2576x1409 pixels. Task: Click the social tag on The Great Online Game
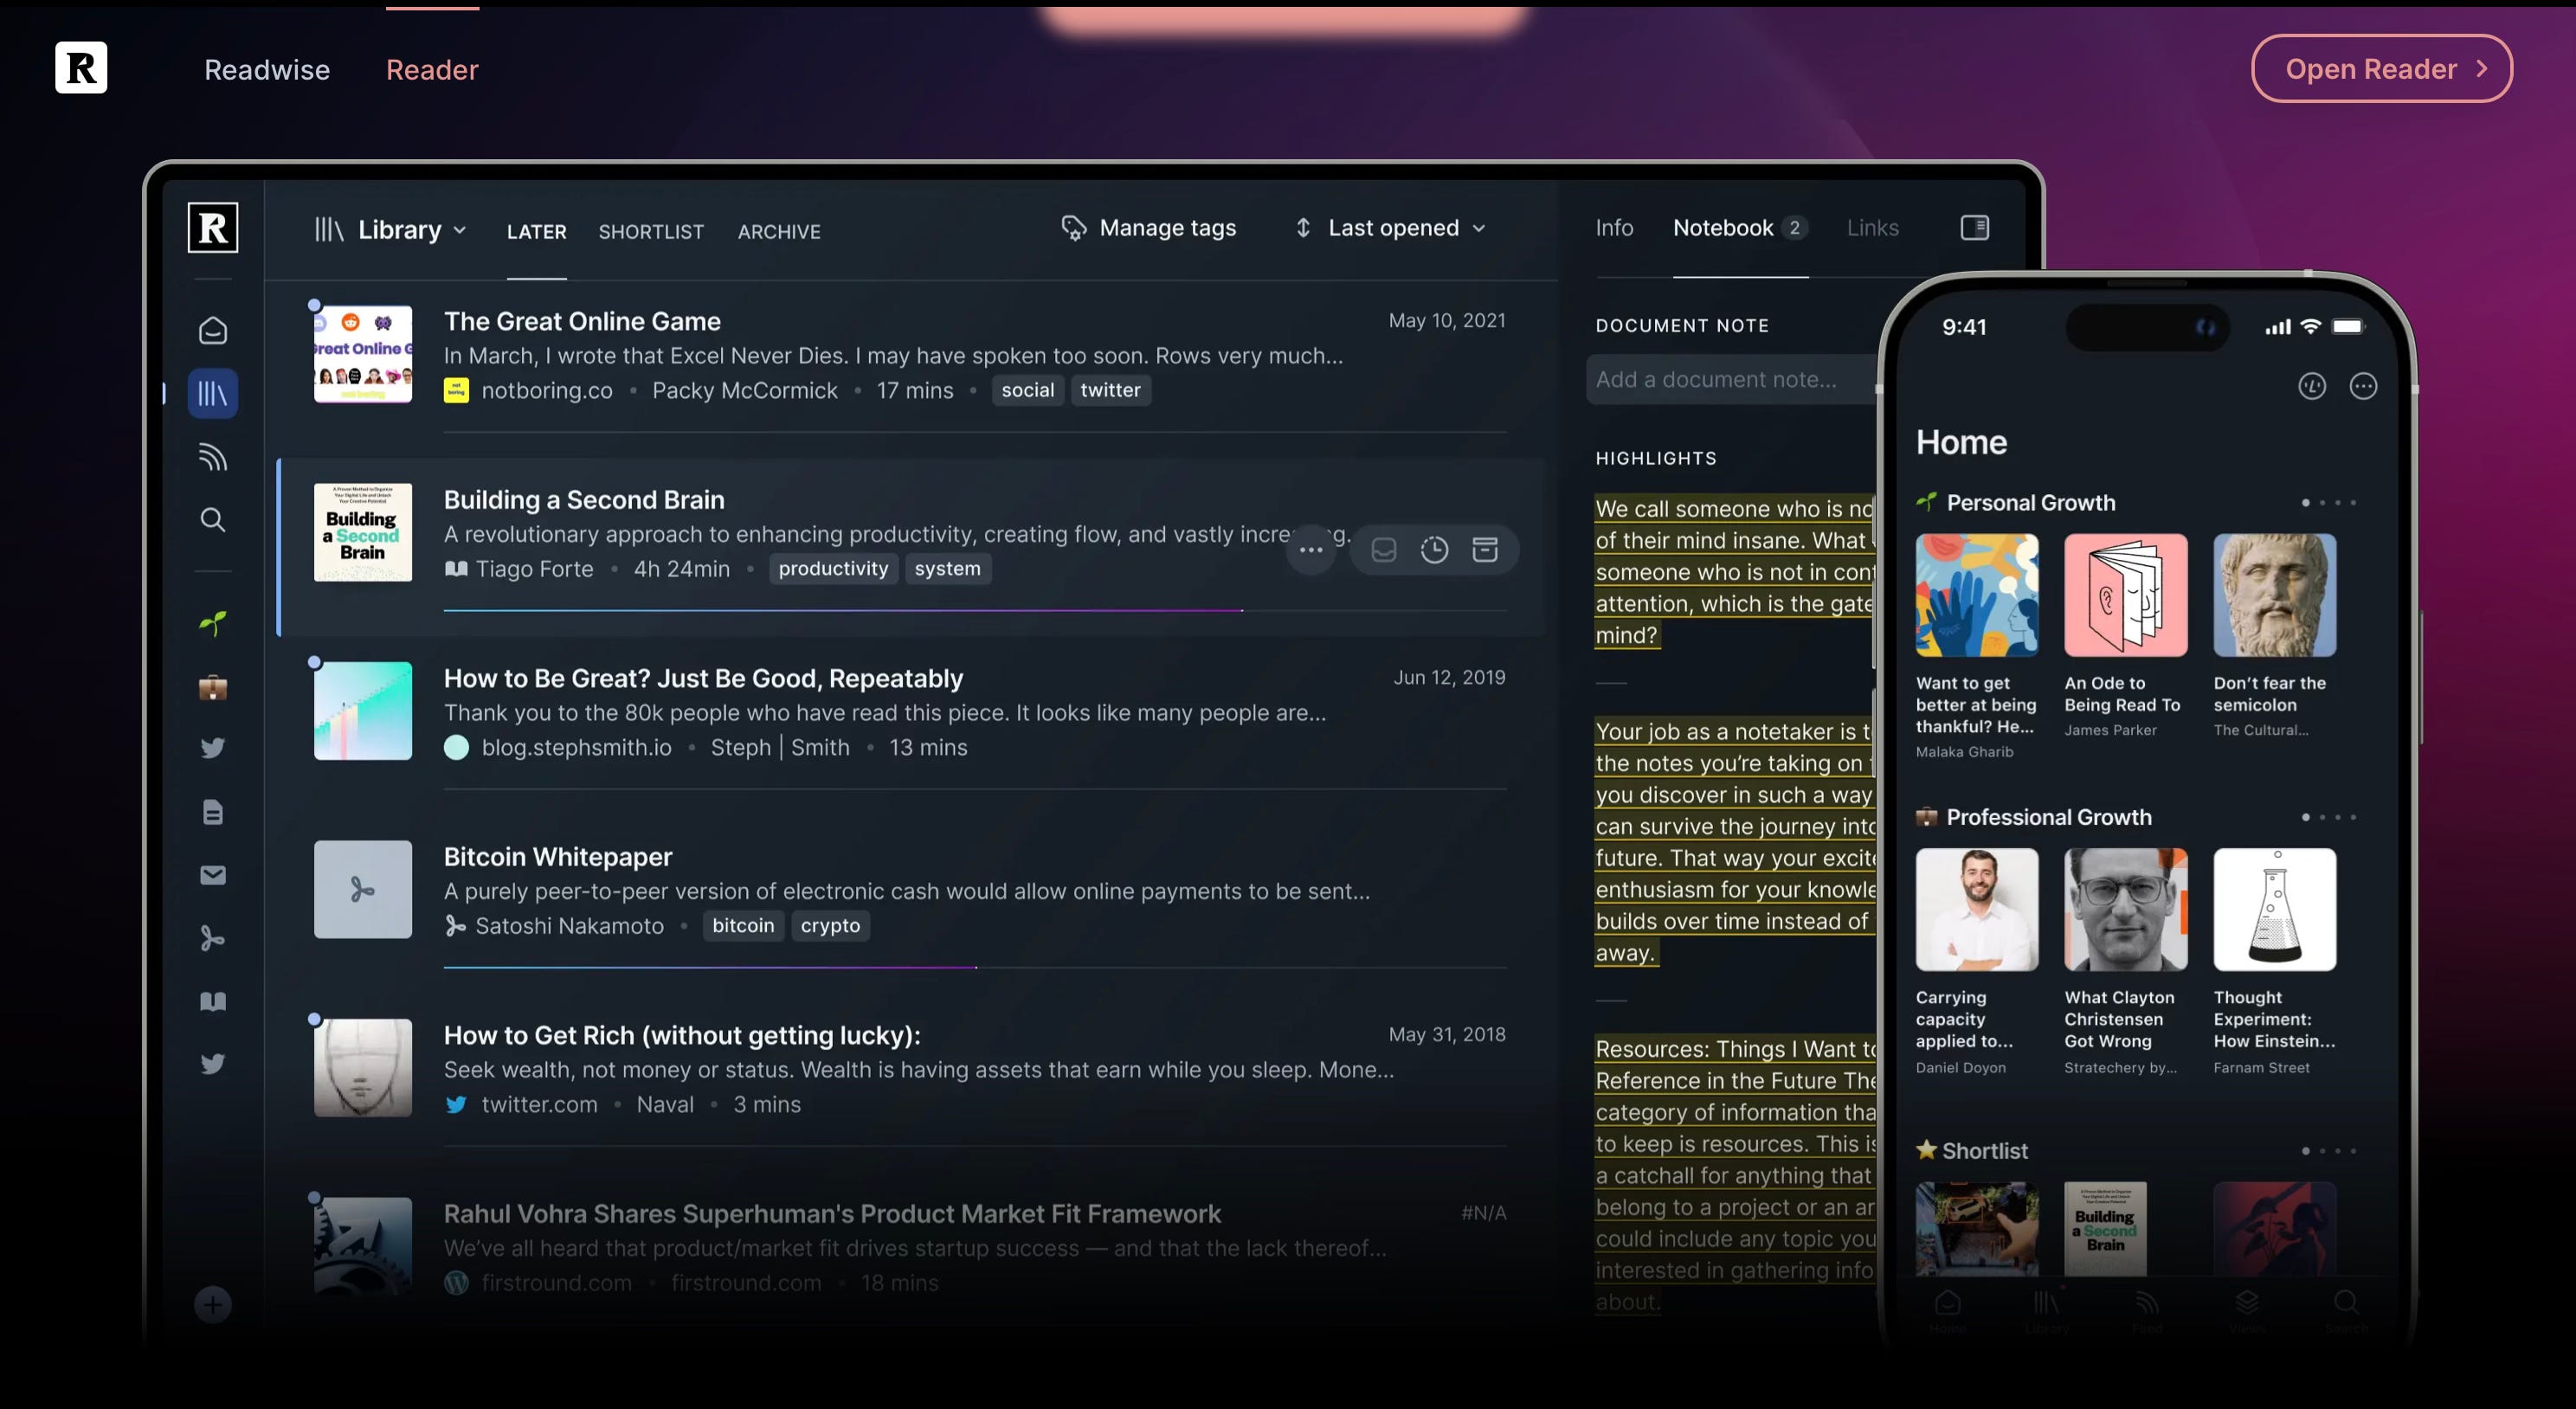(x=1027, y=390)
